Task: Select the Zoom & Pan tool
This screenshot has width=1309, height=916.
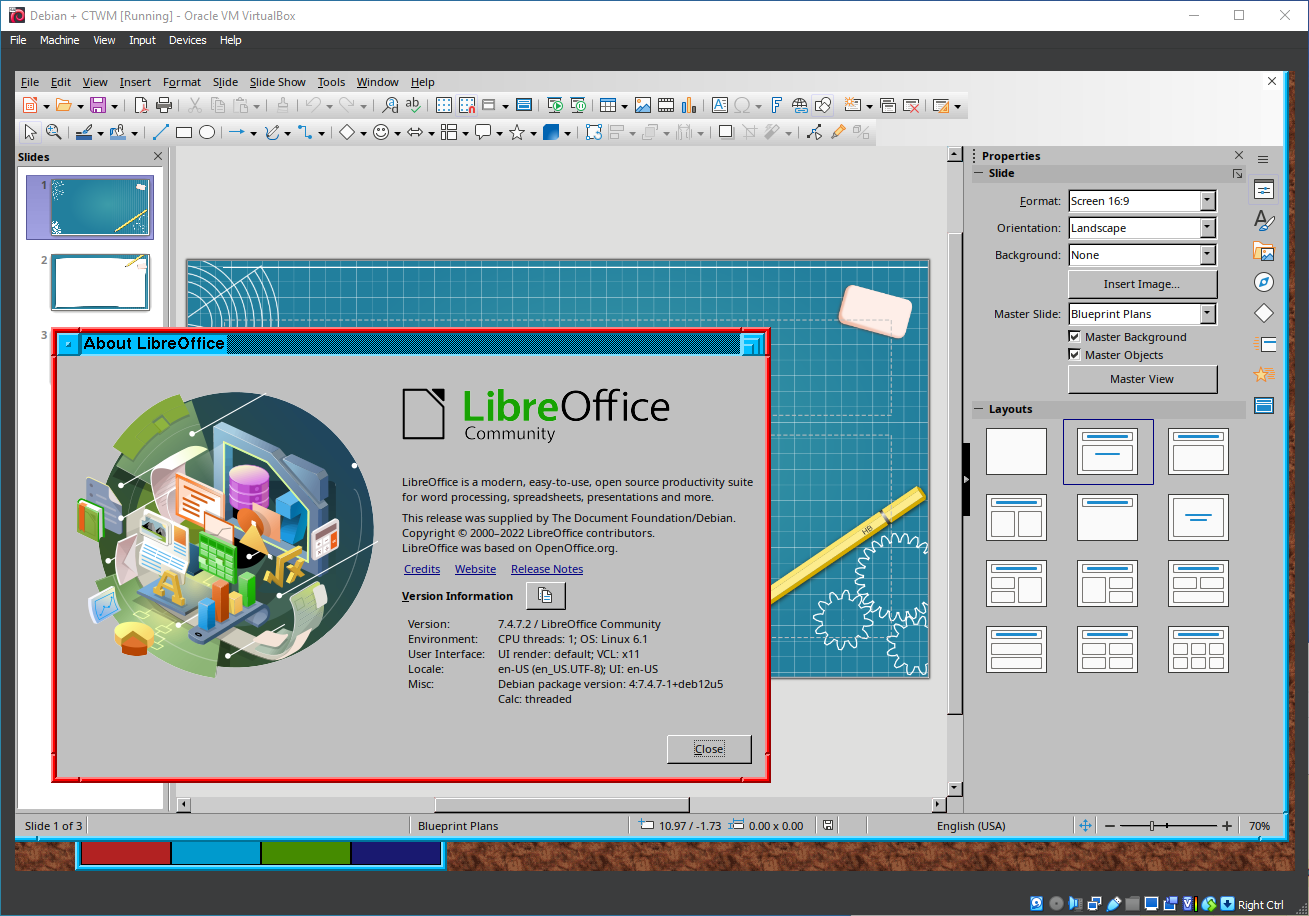Action: (53, 132)
